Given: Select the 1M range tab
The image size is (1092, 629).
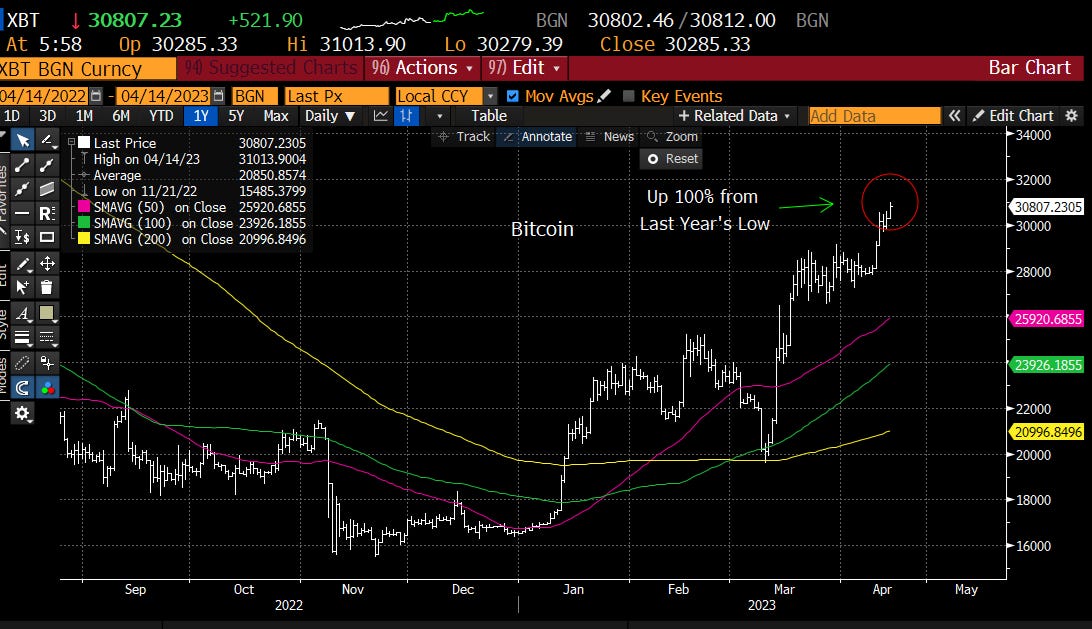Looking at the screenshot, I should [x=84, y=116].
